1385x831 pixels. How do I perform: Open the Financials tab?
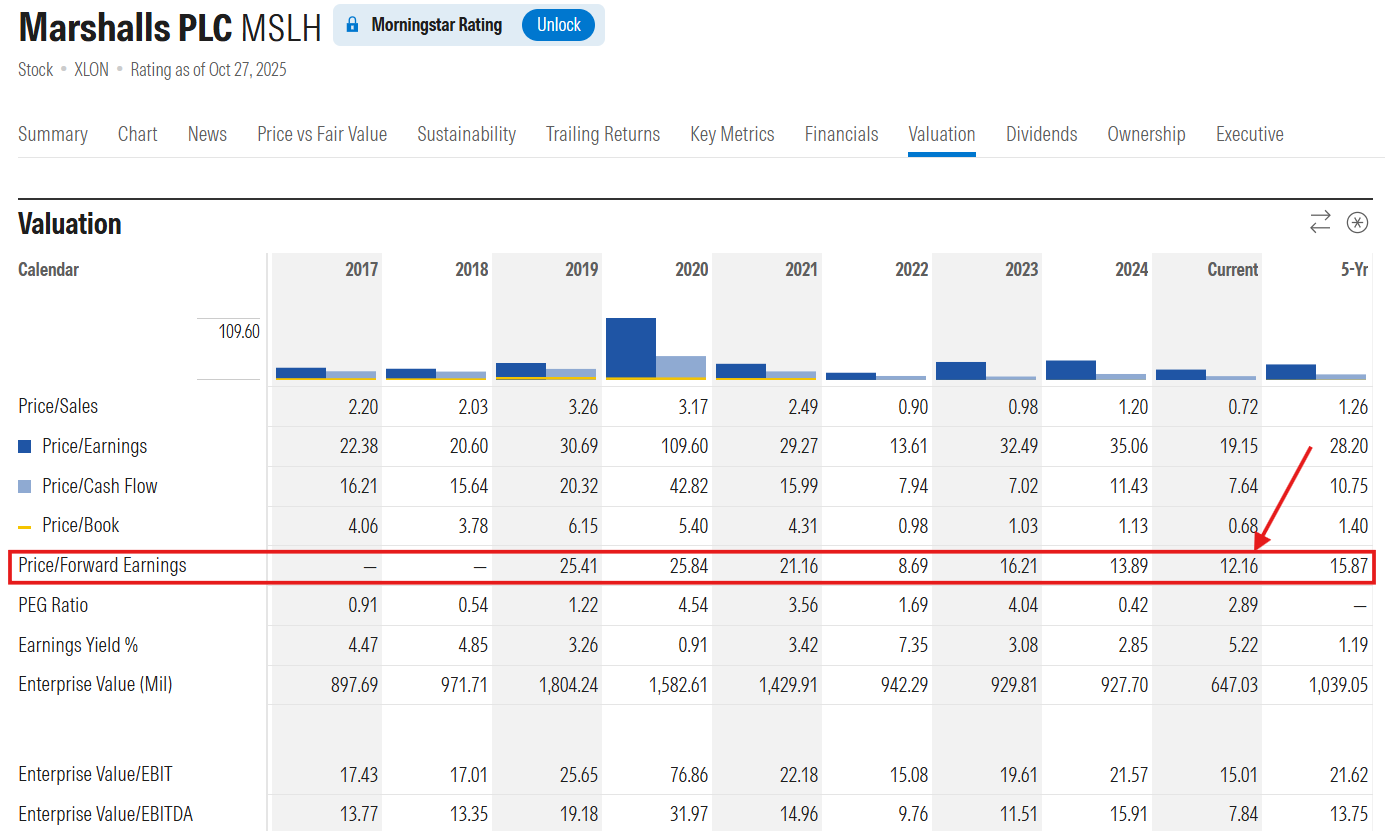coord(841,134)
